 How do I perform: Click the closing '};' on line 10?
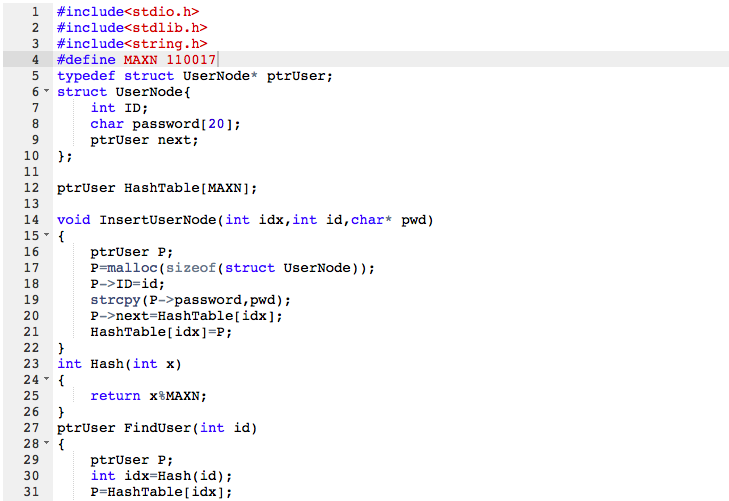[65, 156]
